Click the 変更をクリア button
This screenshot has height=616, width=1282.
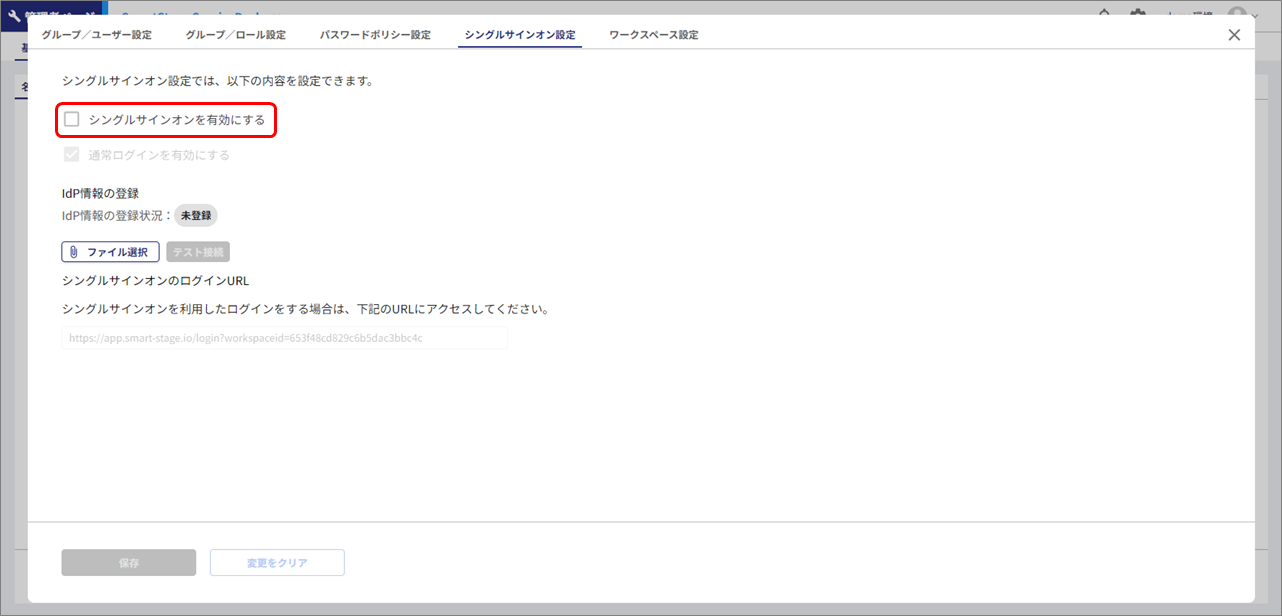(x=277, y=563)
